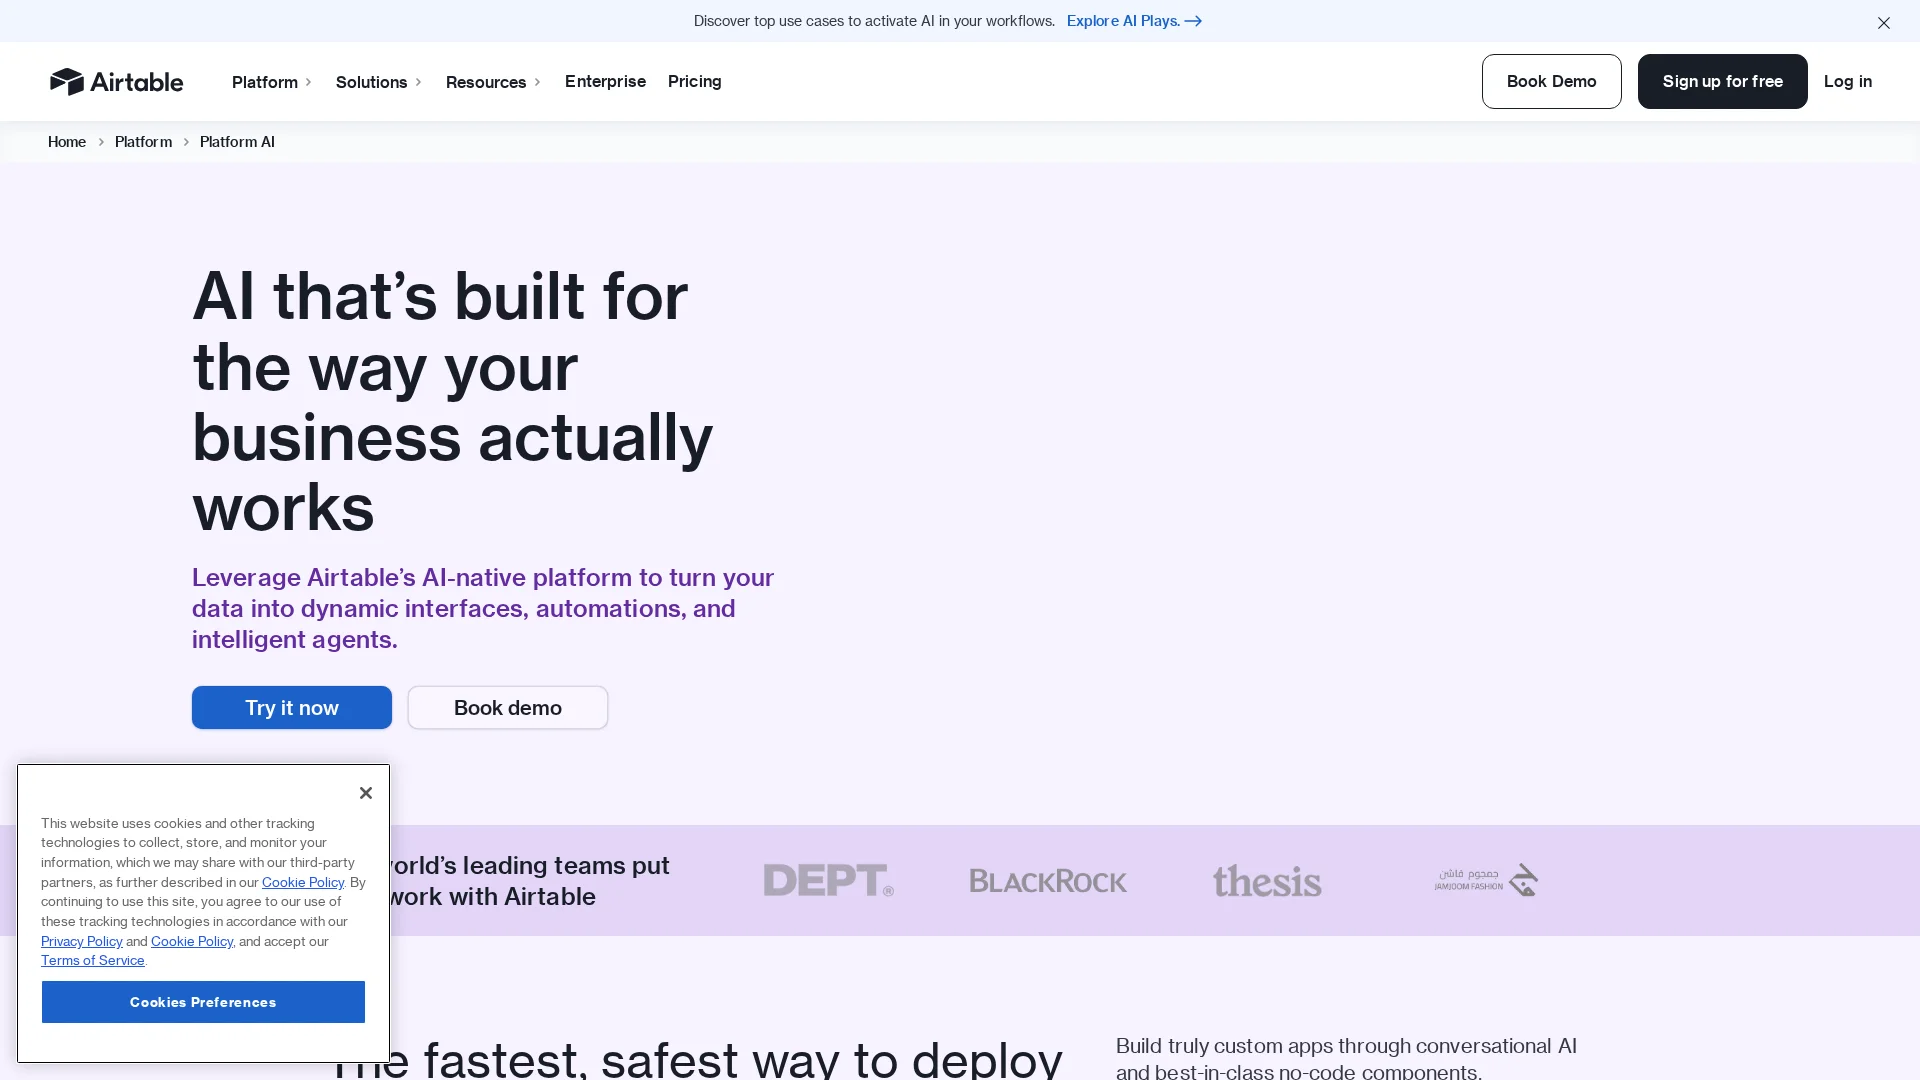Open Cookies Preferences
Viewport: 1920px width, 1080px height.
pos(203,1002)
